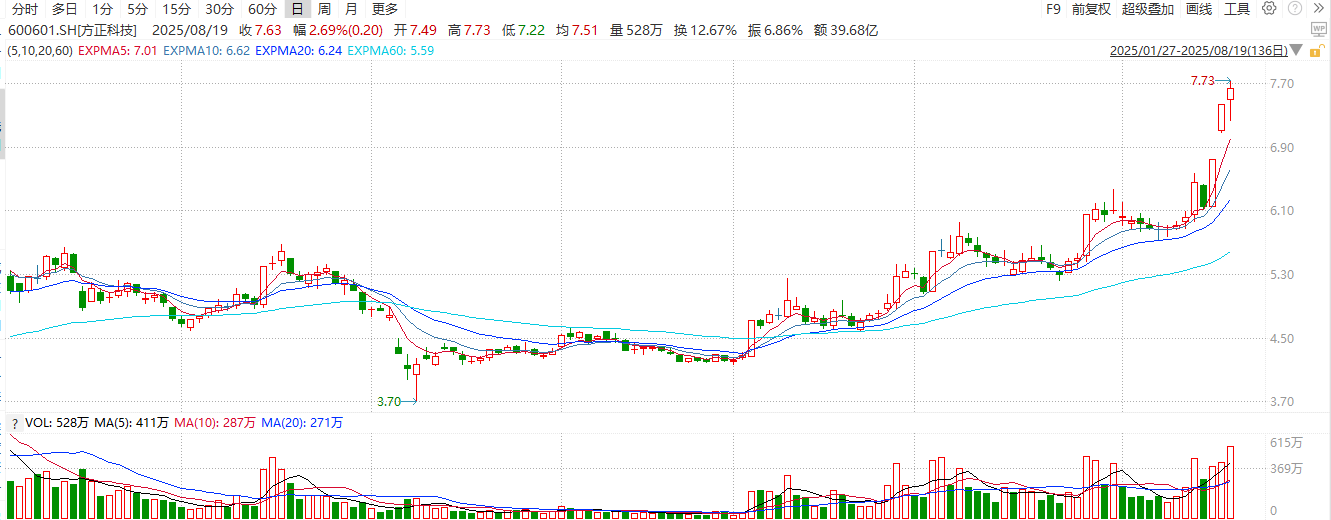1331x520 pixels.
Task: Open the 工具 tools menu
Action: [x=1237, y=9]
